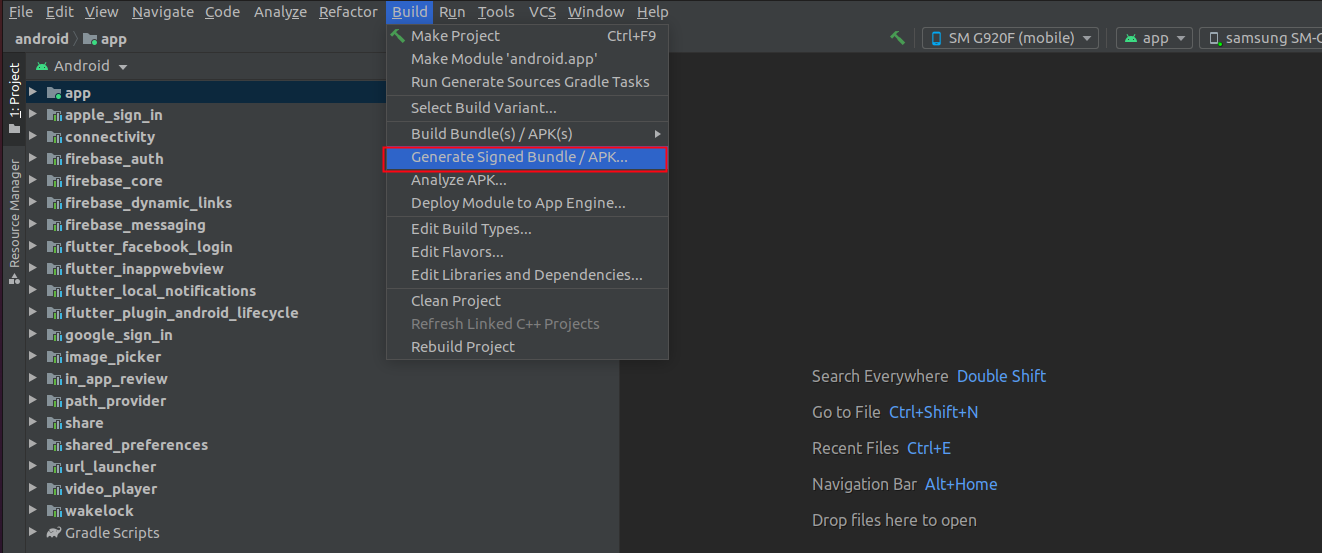Click the video_player module folder icon
Screen dimensions: 1322x553
tap(54, 489)
